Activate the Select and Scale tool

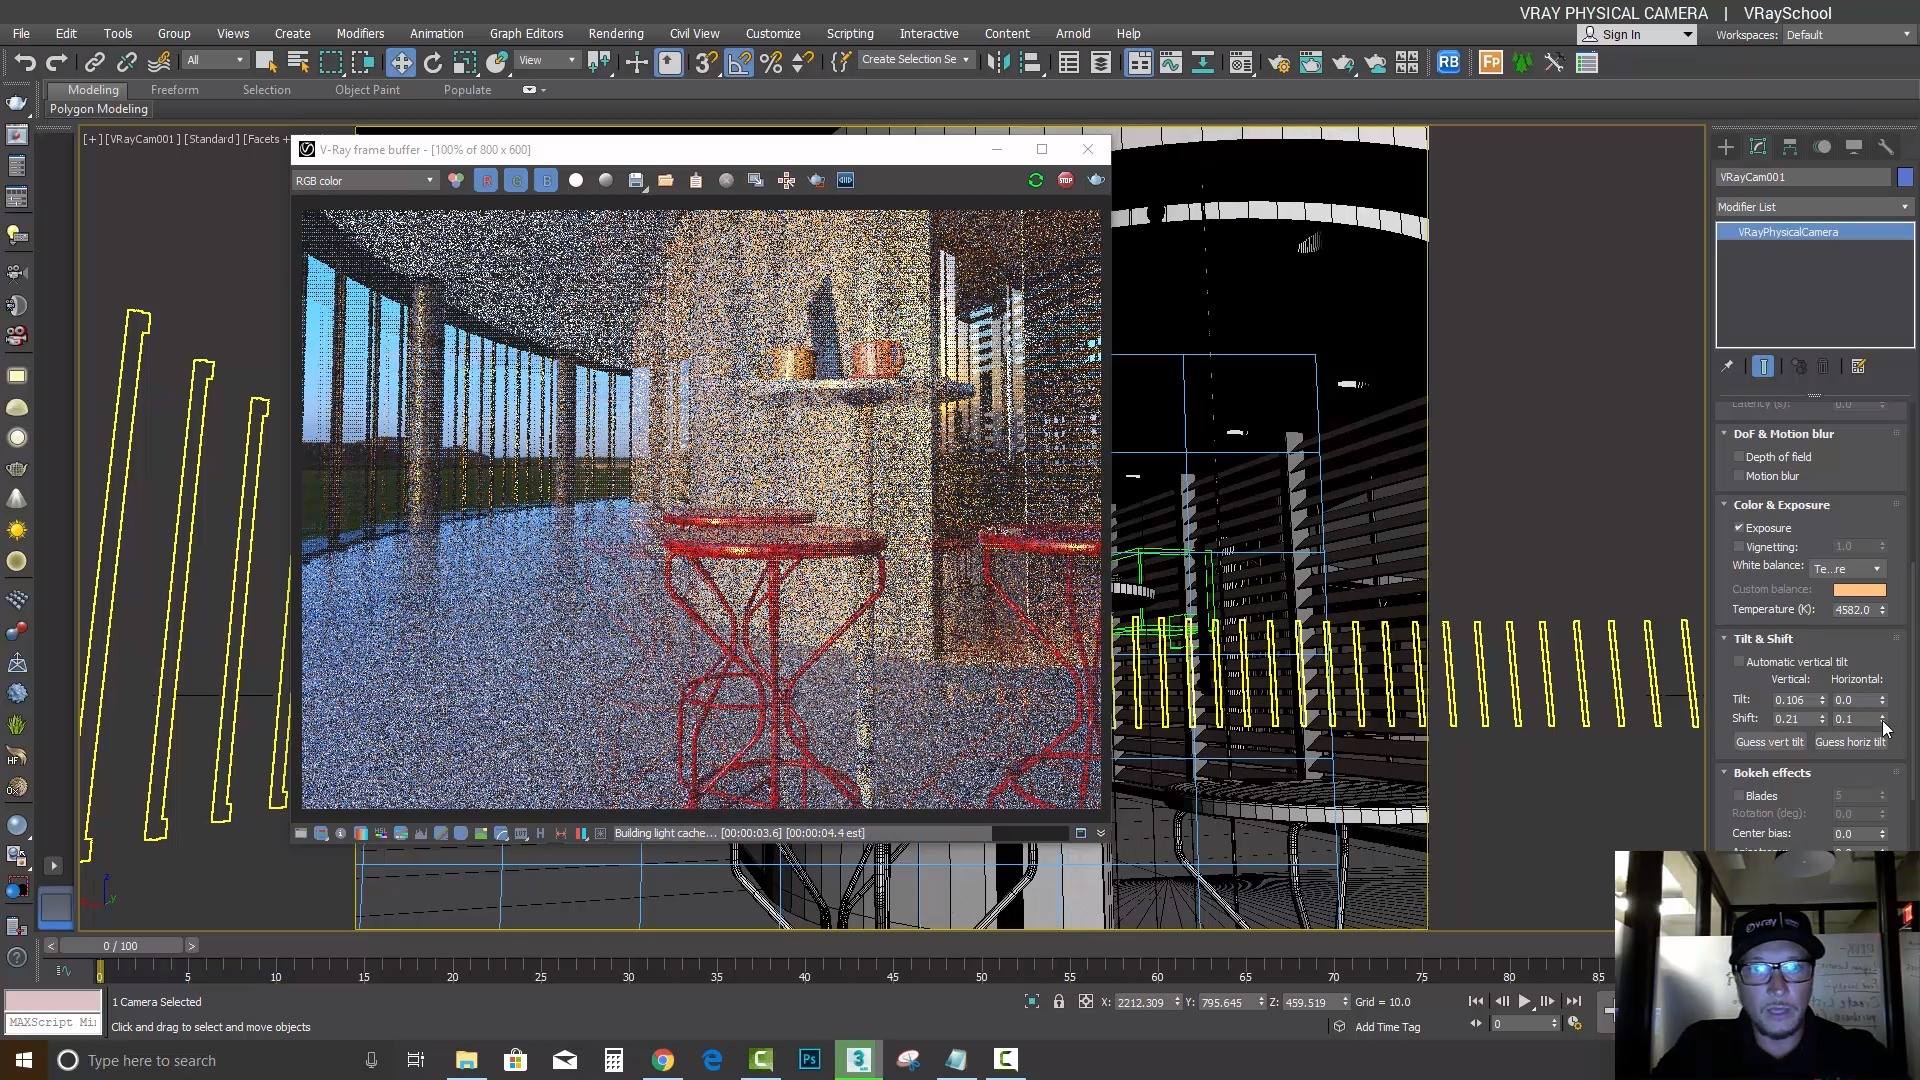464,63
